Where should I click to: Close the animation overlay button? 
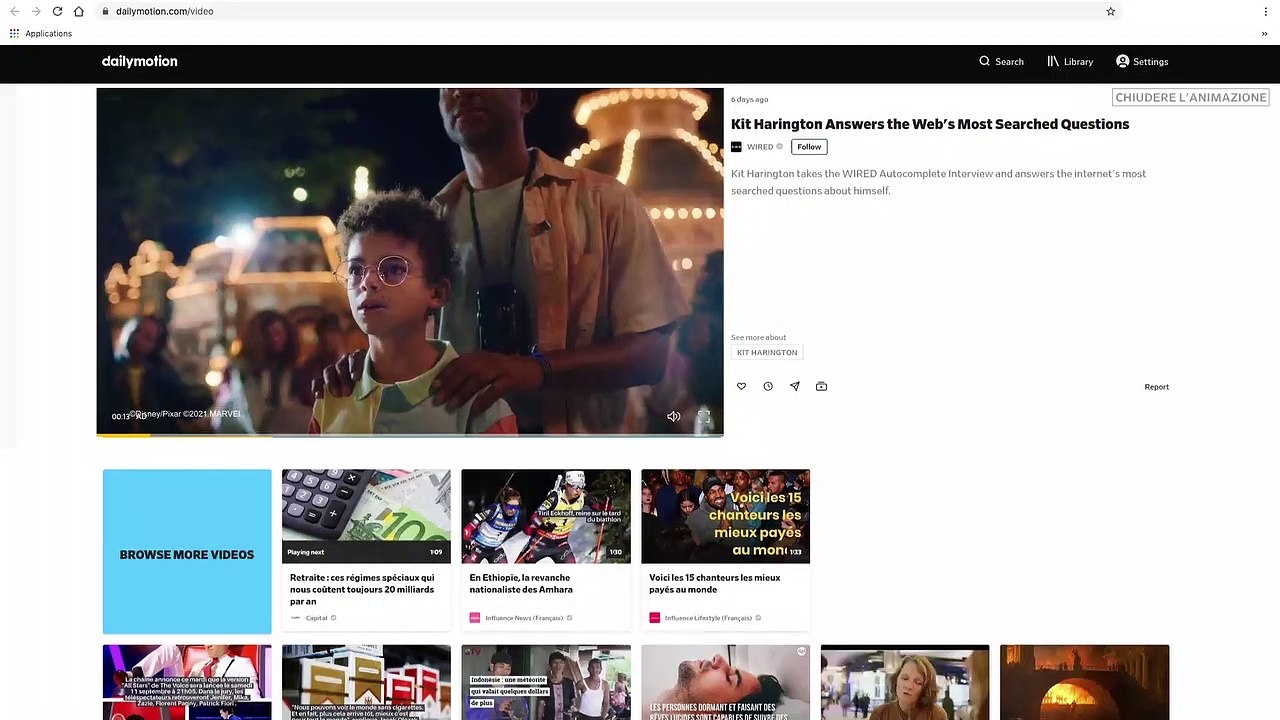click(1191, 97)
